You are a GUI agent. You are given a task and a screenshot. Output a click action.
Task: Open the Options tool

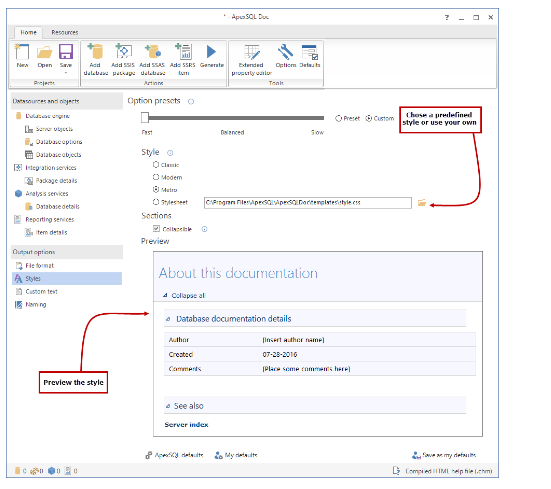[x=285, y=52]
